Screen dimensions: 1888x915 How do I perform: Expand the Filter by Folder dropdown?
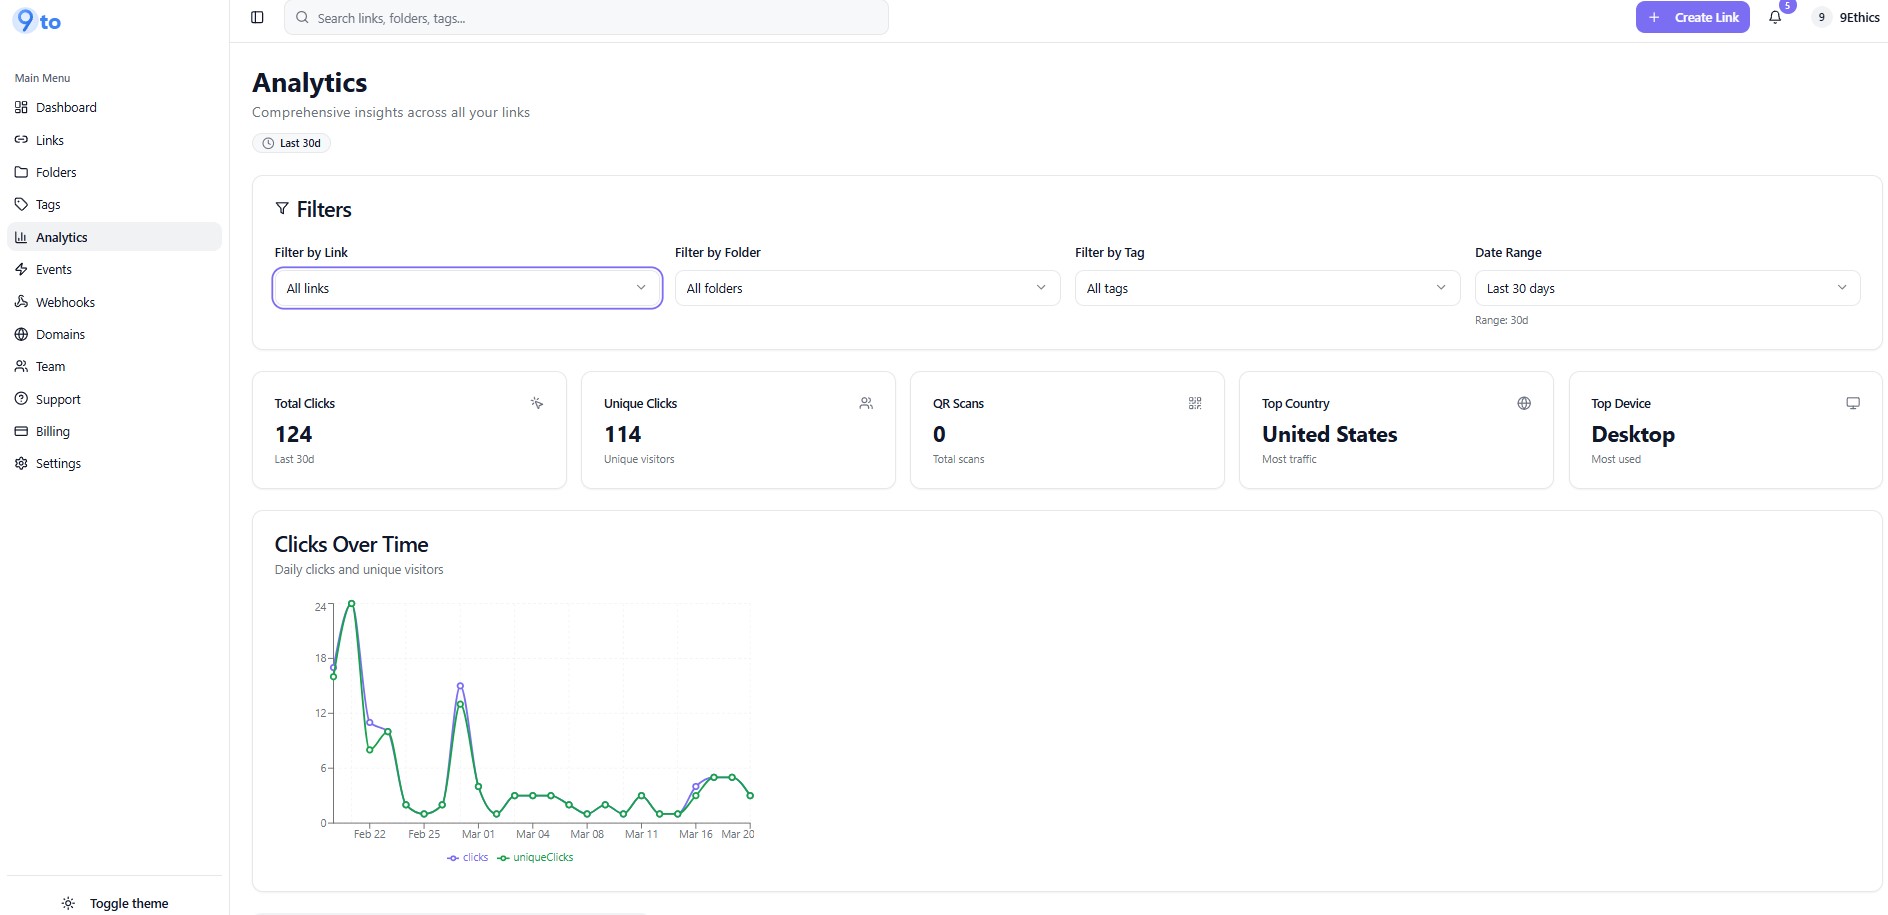coord(866,288)
